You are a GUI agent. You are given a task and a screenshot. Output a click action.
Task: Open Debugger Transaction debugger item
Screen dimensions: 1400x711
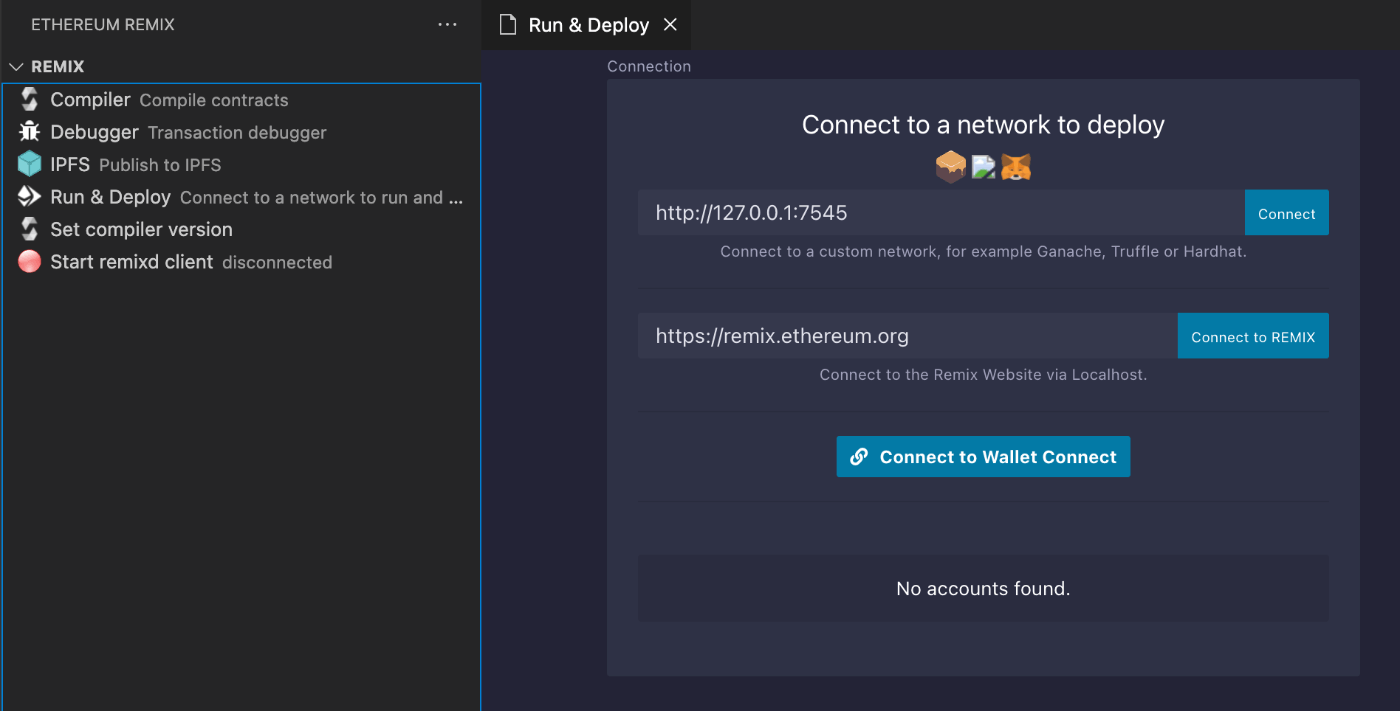point(242,132)
